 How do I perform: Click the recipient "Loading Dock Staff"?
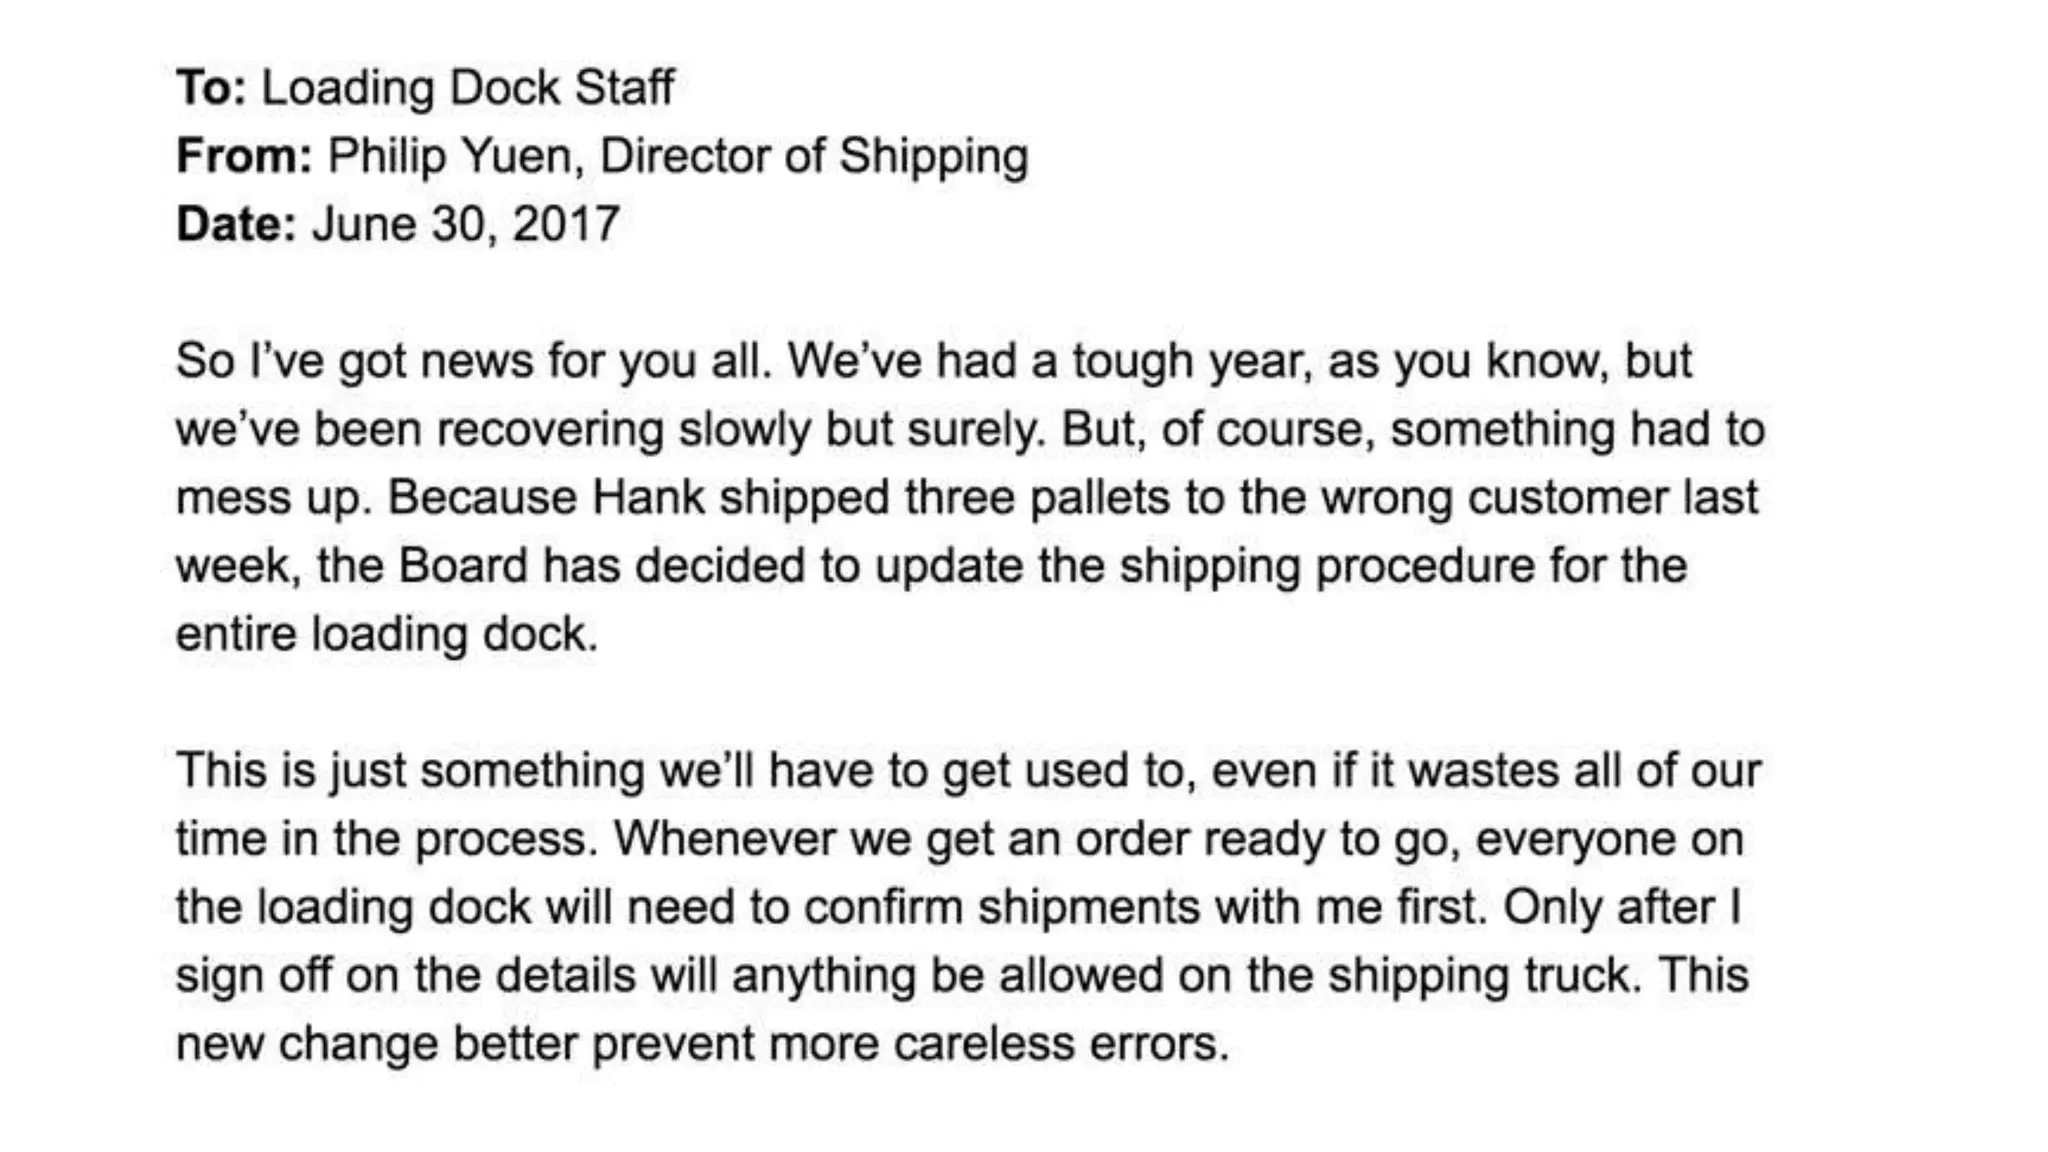467,88
